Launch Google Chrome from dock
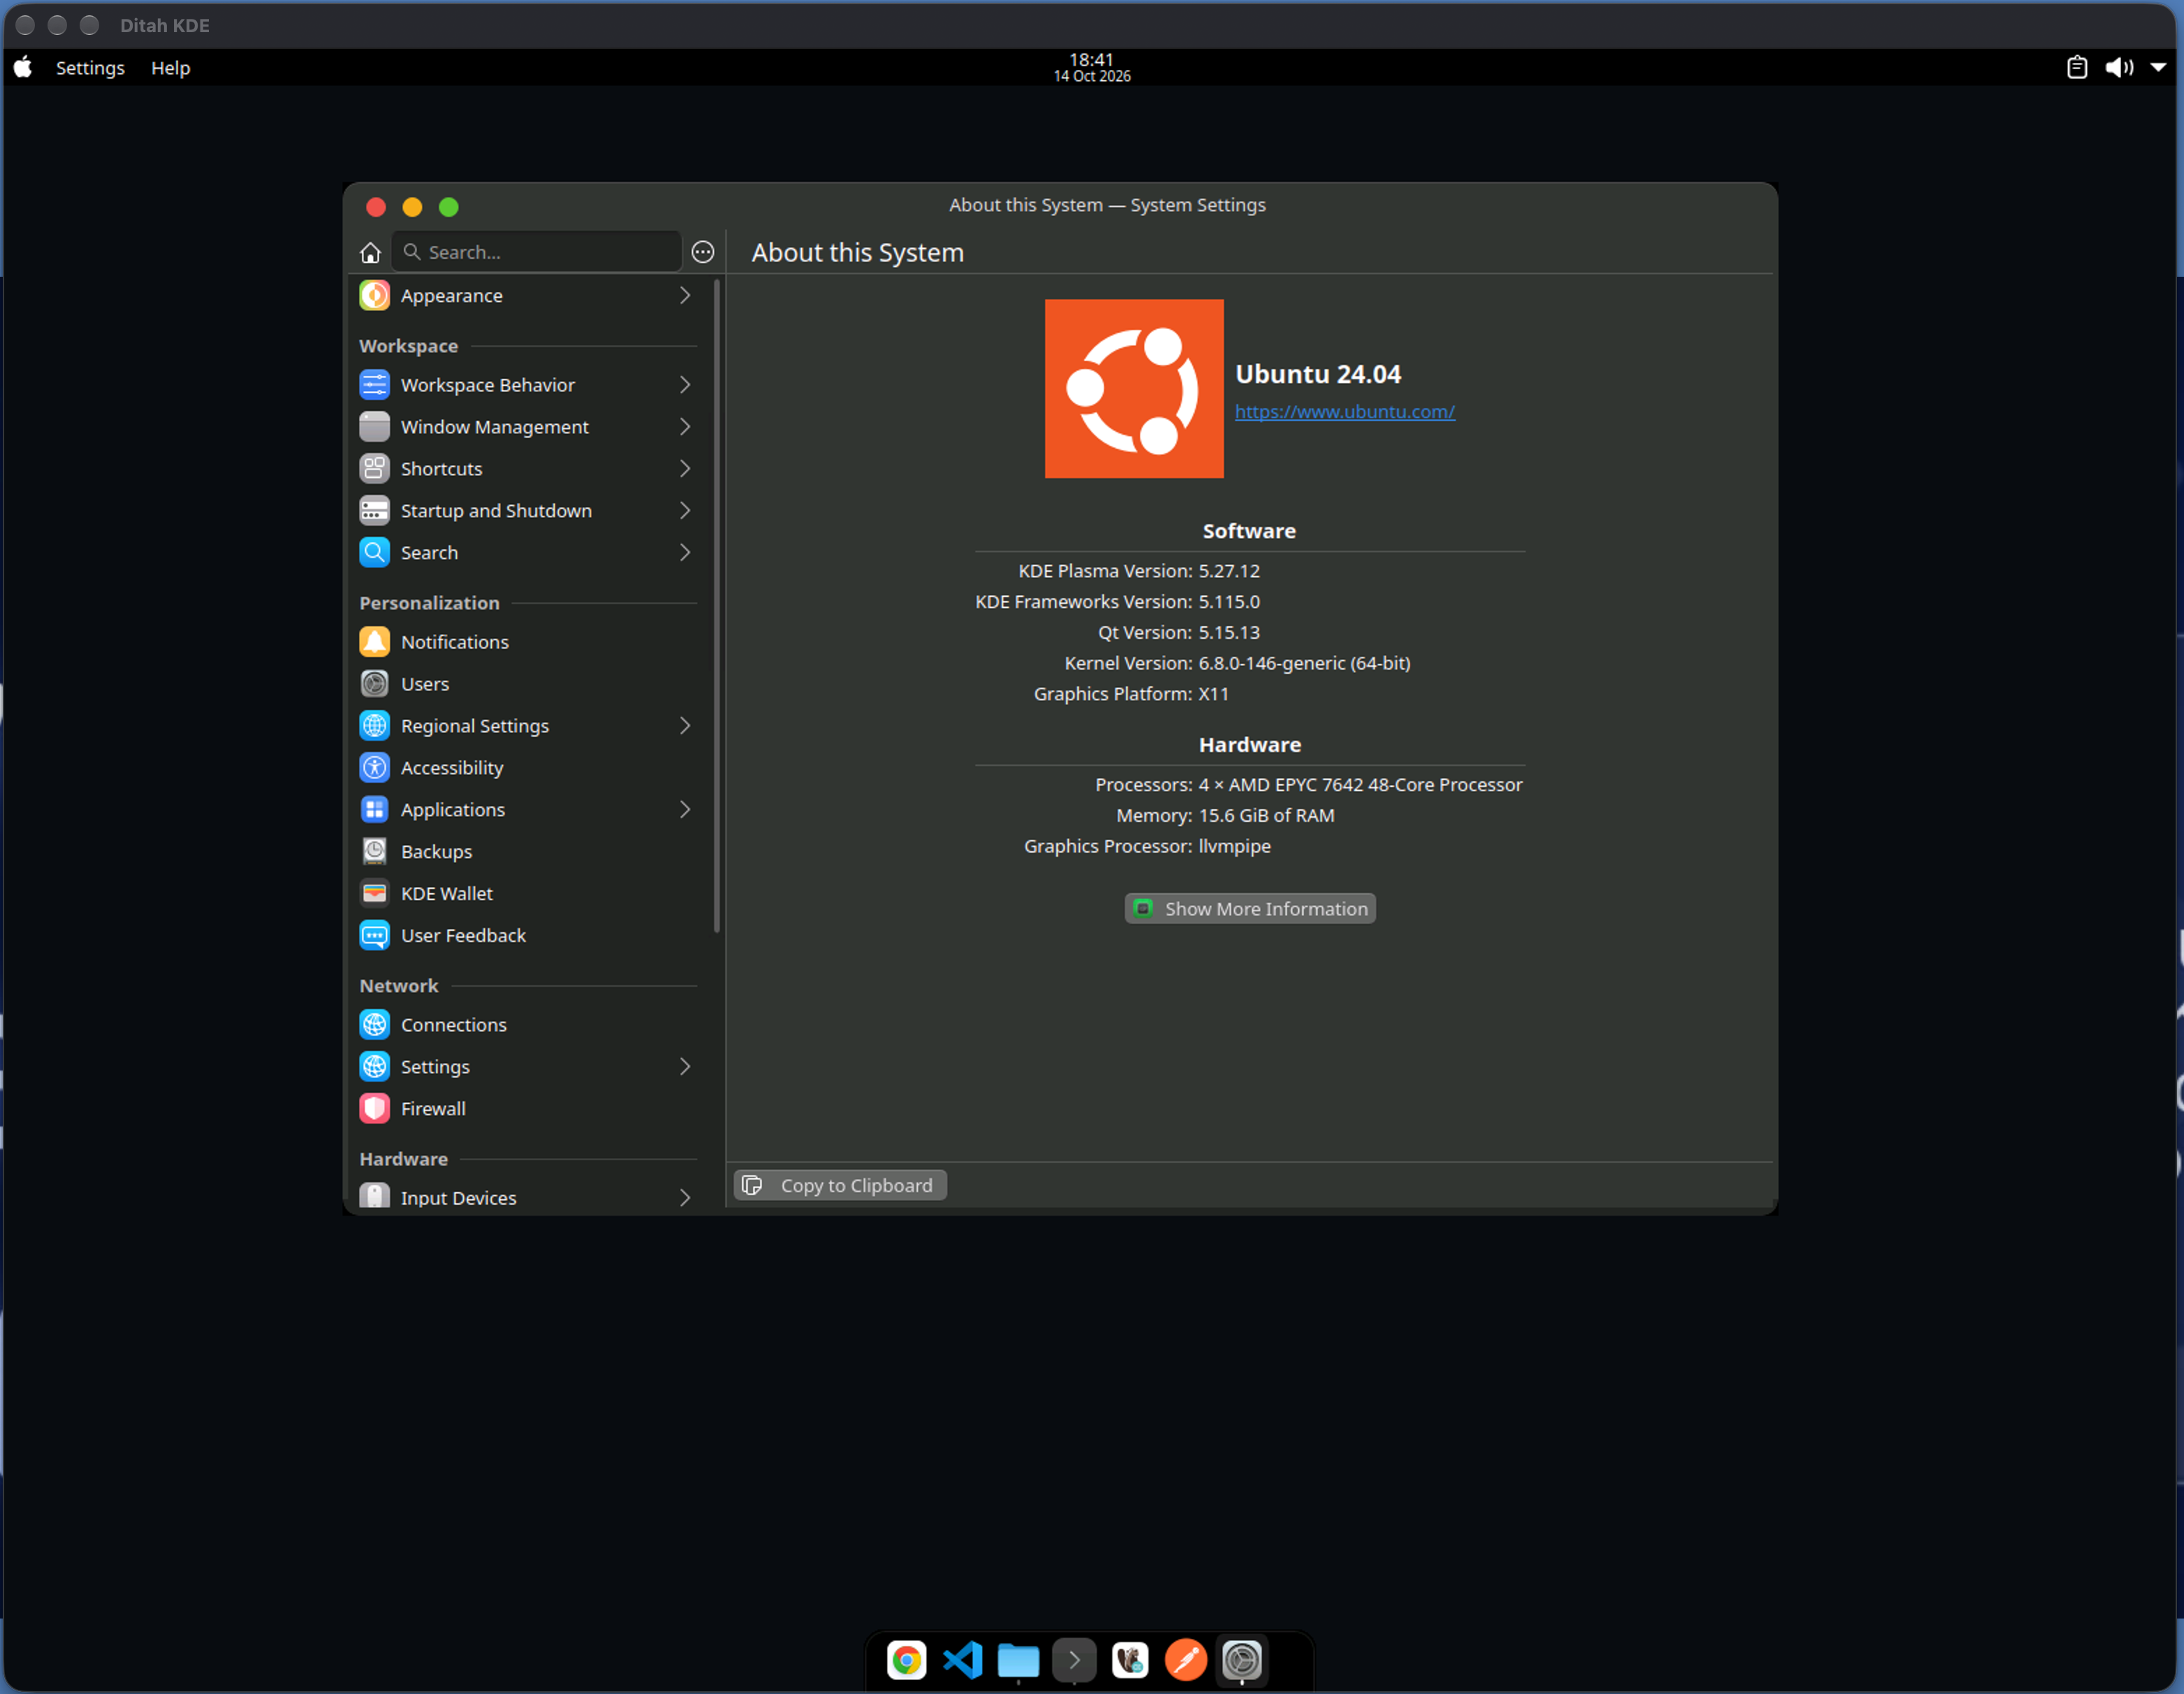 [906, 1661]
